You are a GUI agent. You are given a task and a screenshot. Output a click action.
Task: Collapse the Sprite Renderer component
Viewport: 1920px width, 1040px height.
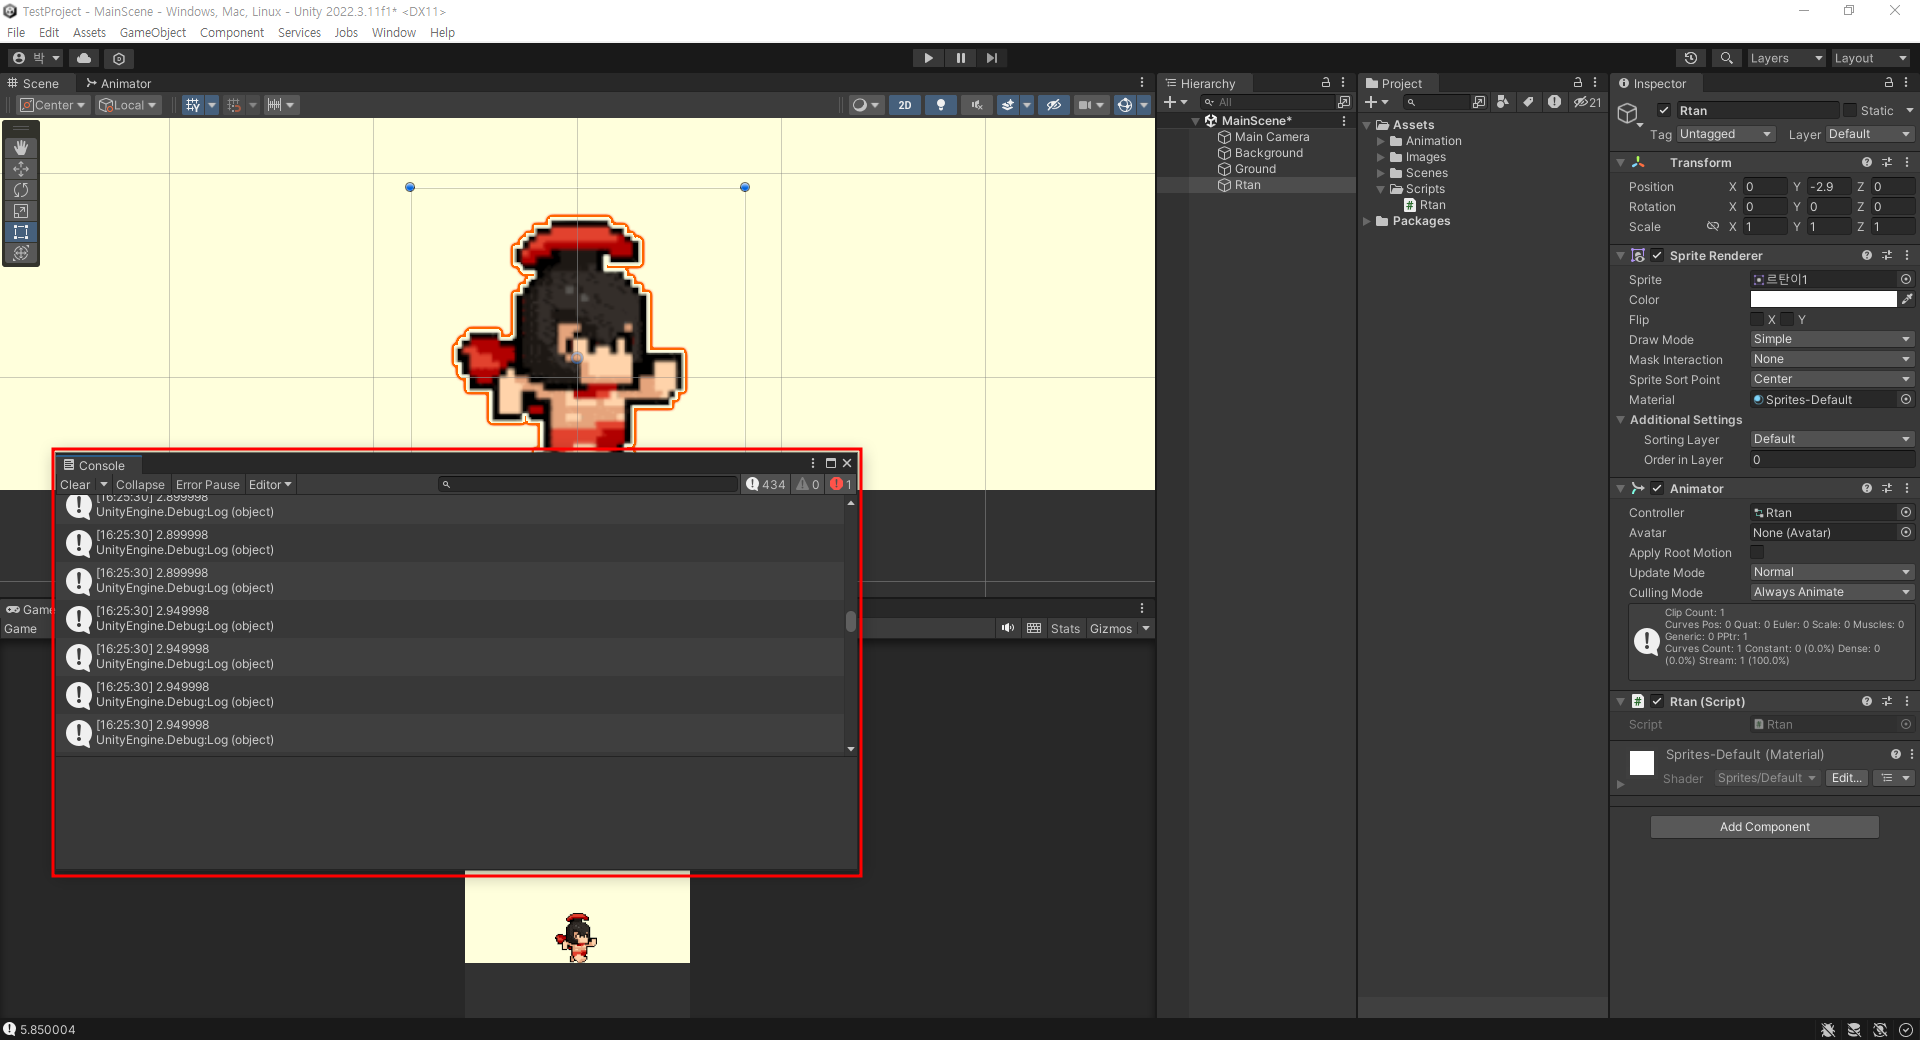(x=1621, y=256)
